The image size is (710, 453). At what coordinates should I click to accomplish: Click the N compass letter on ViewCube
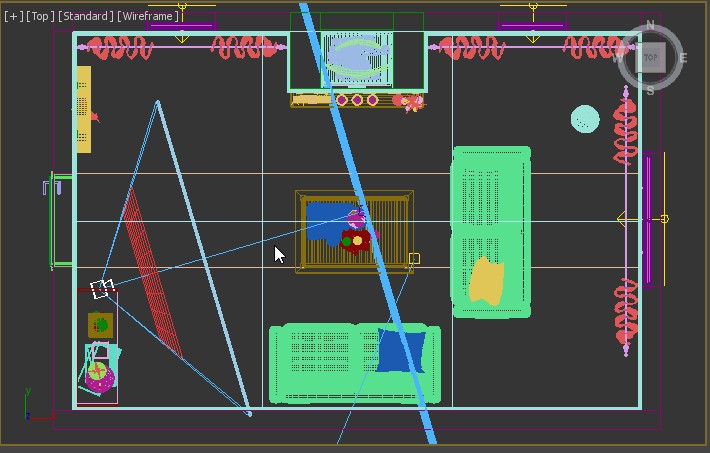click(651, 25)
